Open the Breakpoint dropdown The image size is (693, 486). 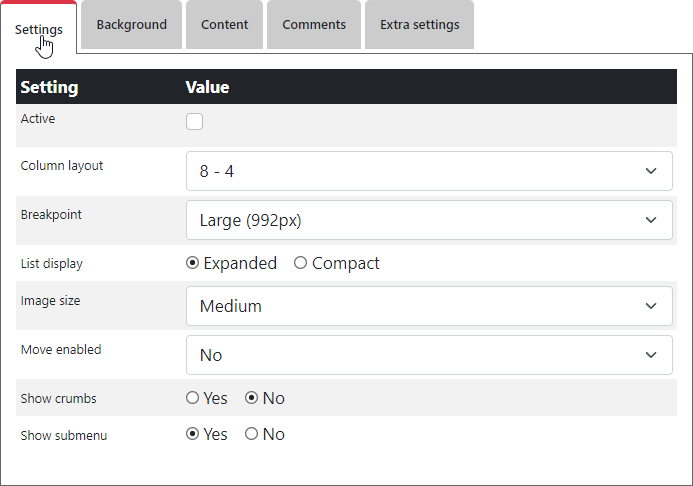pos(429,220)
